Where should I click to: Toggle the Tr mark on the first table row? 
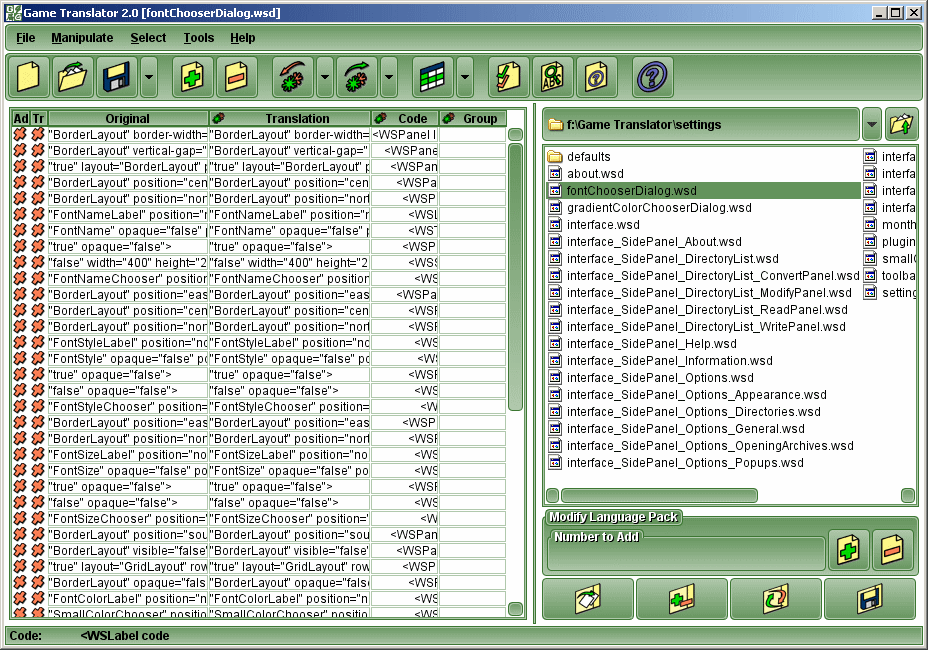pos(38,134)
